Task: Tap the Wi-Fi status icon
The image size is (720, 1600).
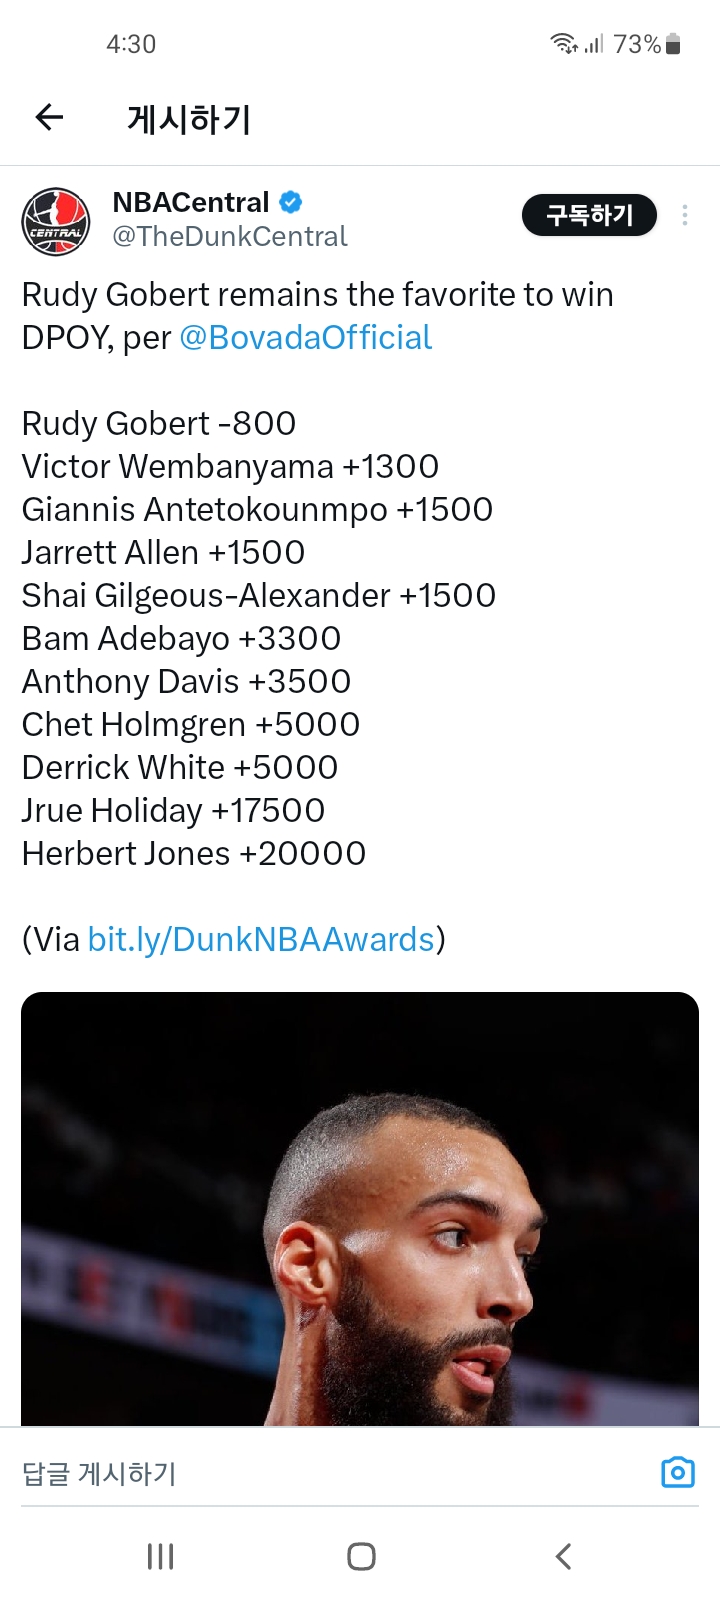Action: 563,44
